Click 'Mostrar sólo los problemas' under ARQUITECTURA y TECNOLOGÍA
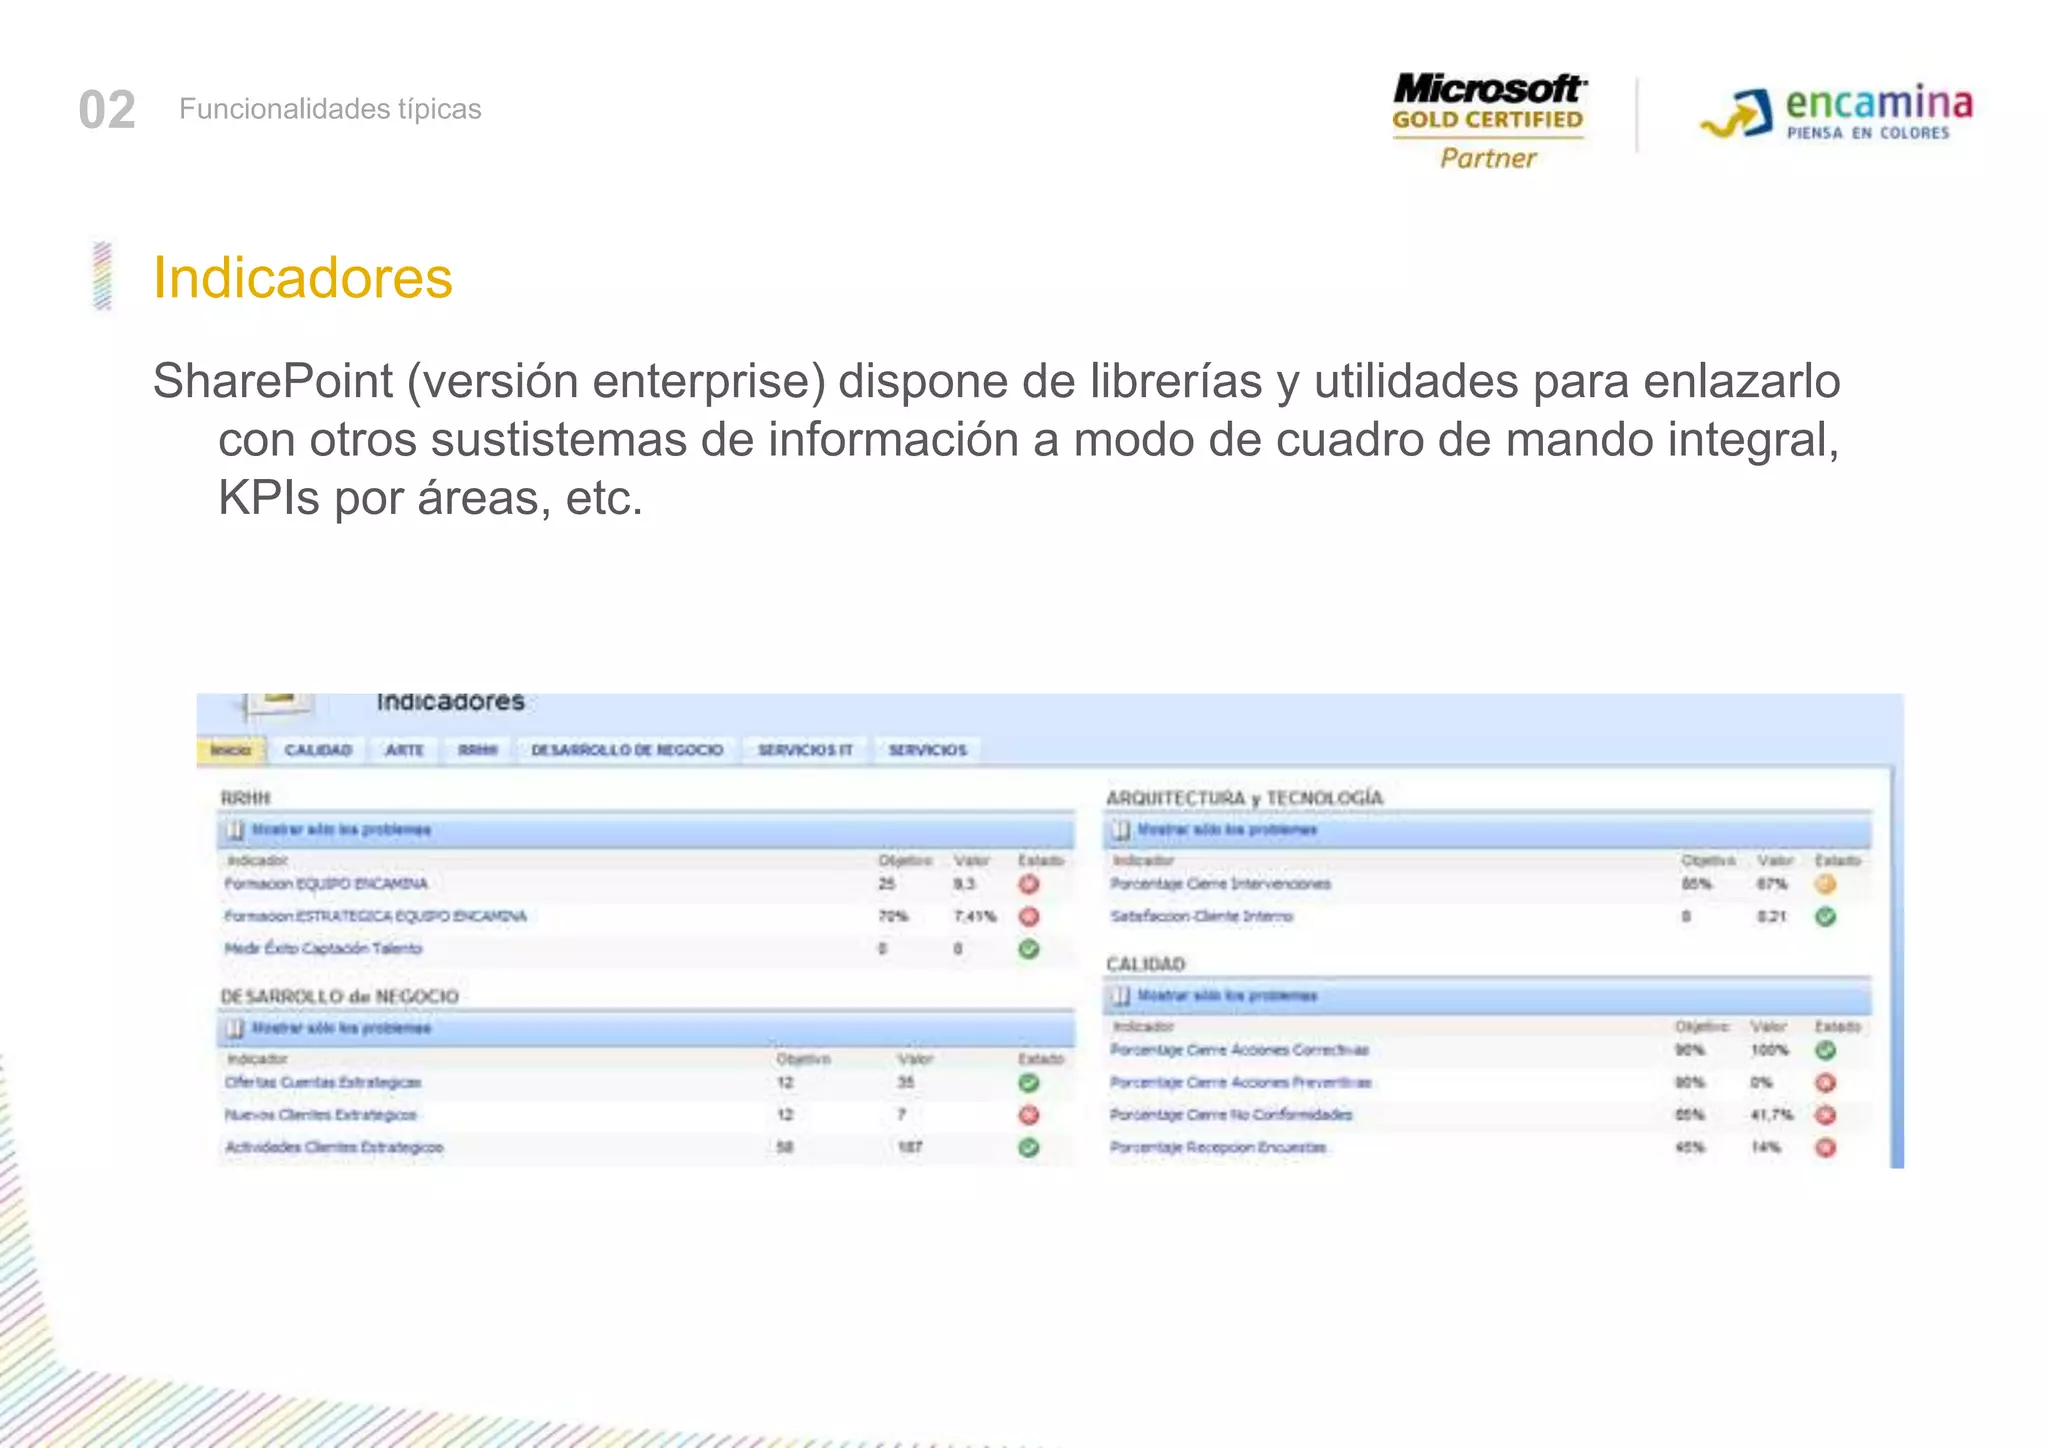The width and height of the screenshot is (2048, 1448). [x=1227, y=830]
